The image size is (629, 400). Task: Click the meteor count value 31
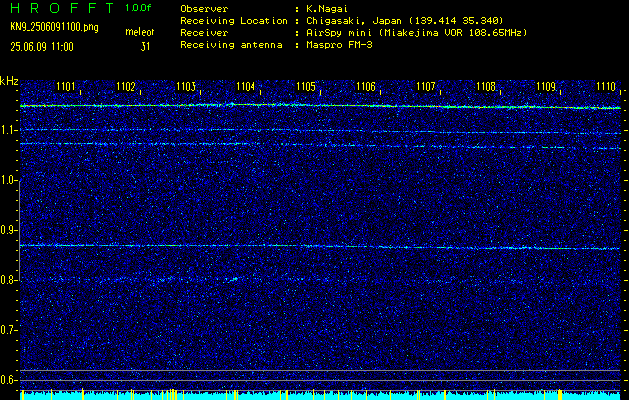145,47
